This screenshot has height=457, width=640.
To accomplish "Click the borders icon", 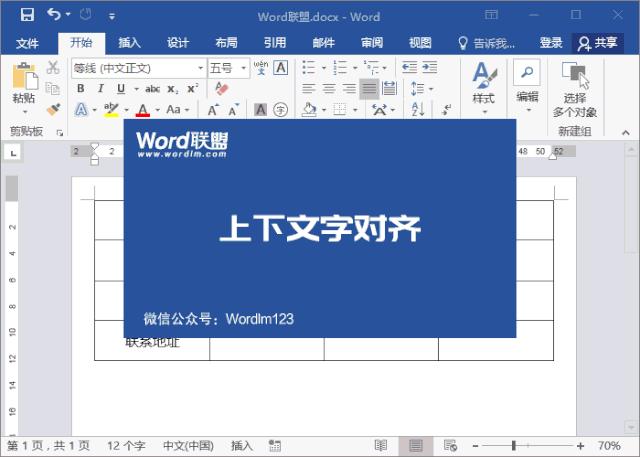I will 340,109.
